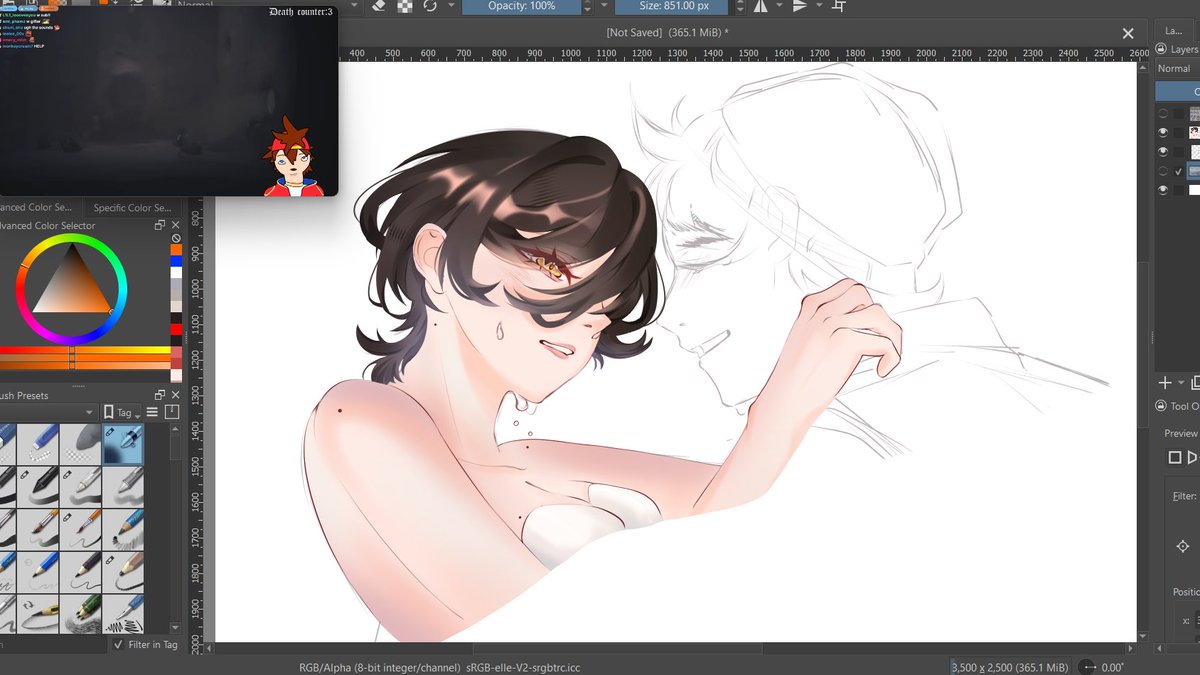This screenshot has width=1200, height=675.
Task: Click the storage resources icon next to Tag
Action: 171,412
